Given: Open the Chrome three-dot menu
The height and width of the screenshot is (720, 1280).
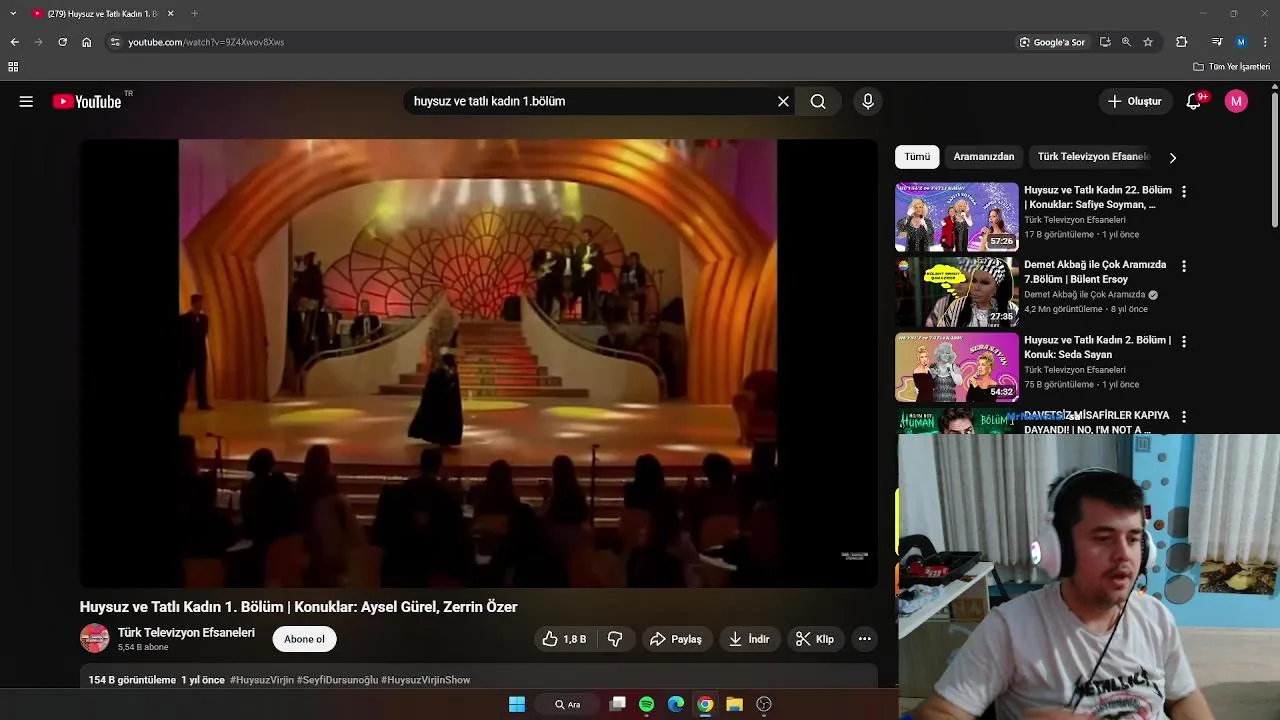Looking at the screenshot, I should click(1266, 42).
